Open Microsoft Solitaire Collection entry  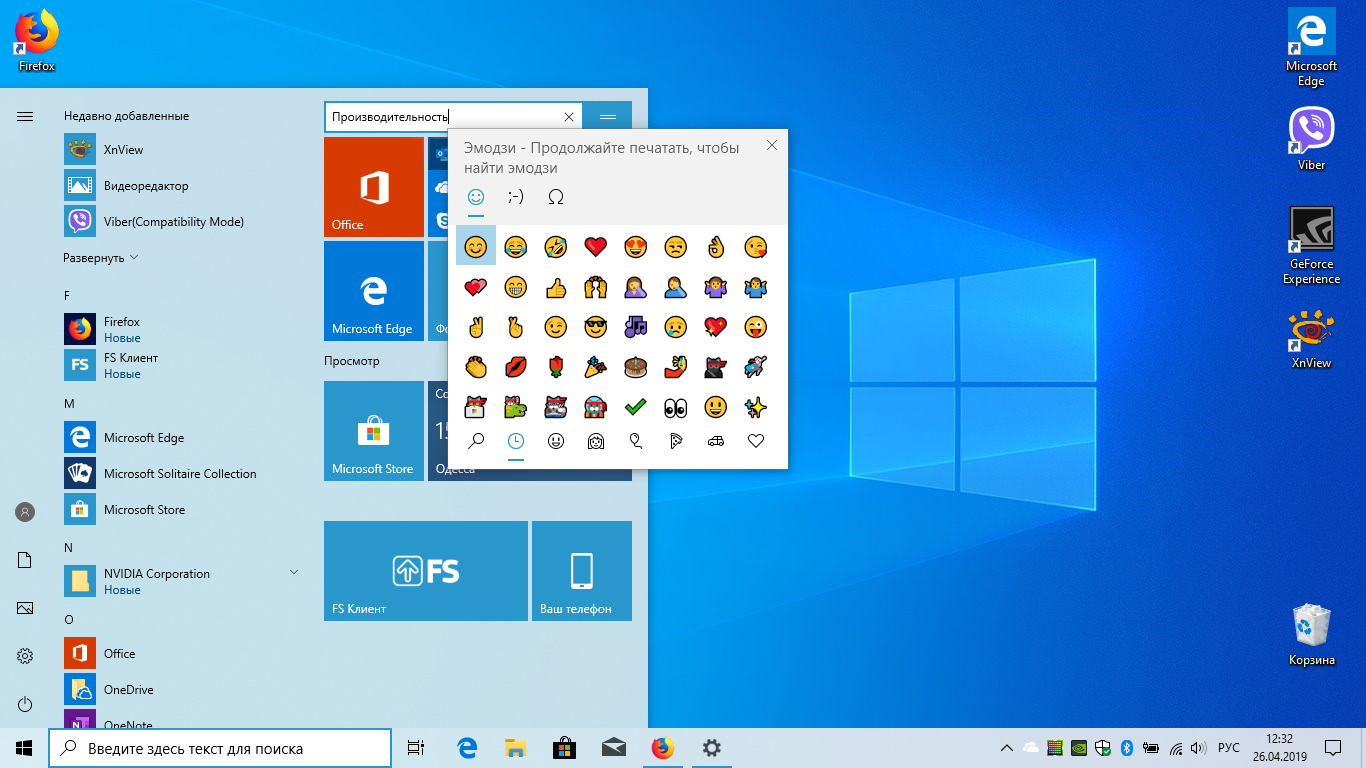tap(182, 474)
